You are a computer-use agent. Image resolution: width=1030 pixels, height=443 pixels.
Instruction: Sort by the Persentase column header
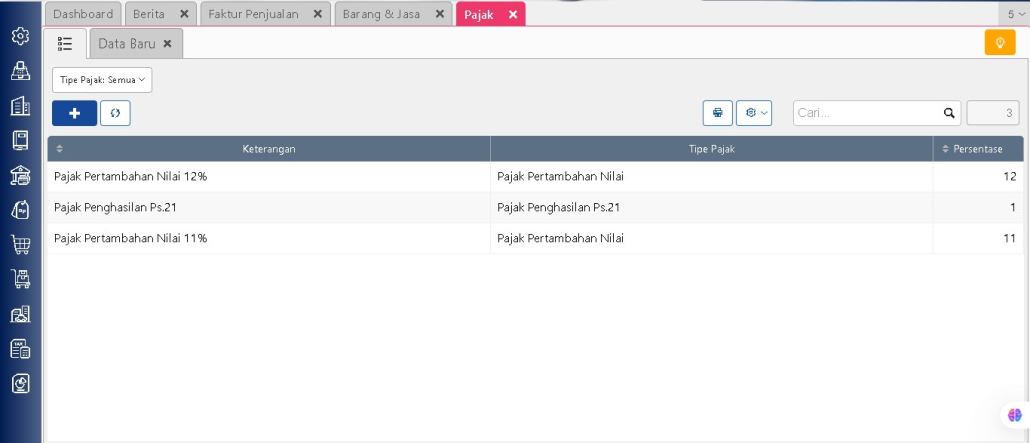[977, 149]
